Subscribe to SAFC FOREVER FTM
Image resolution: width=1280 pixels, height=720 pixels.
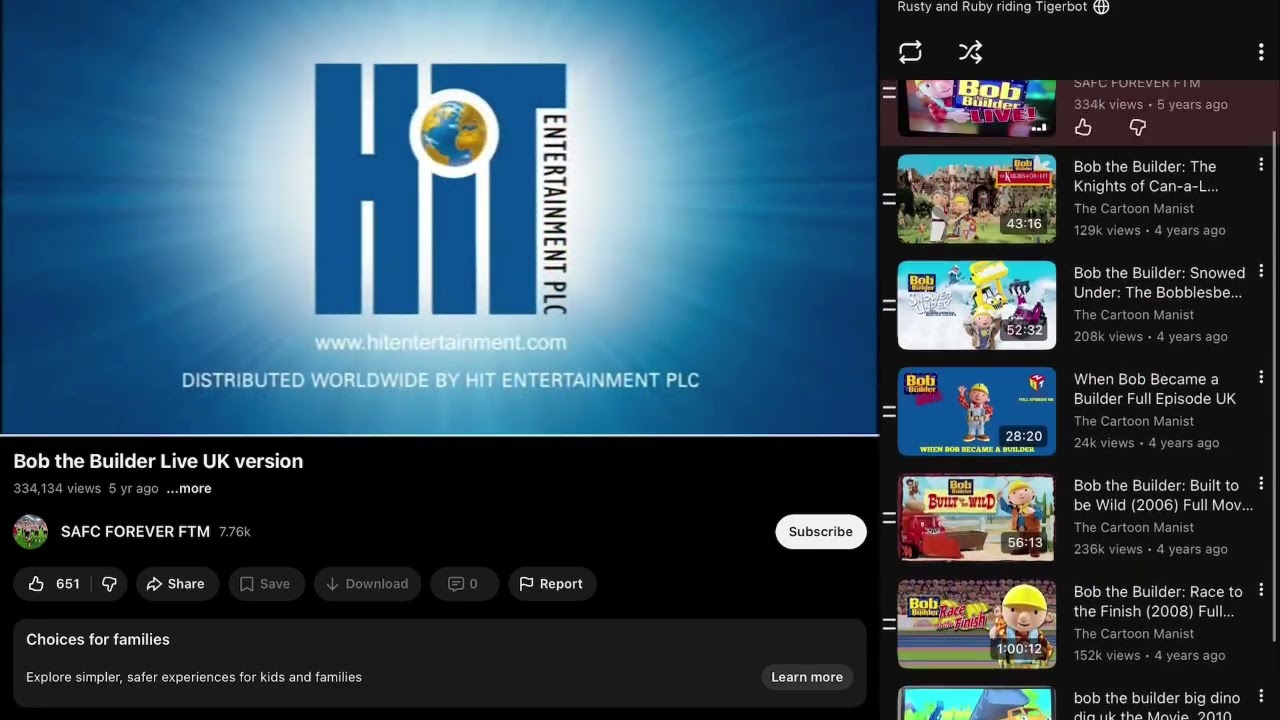(x=821, y=532)
